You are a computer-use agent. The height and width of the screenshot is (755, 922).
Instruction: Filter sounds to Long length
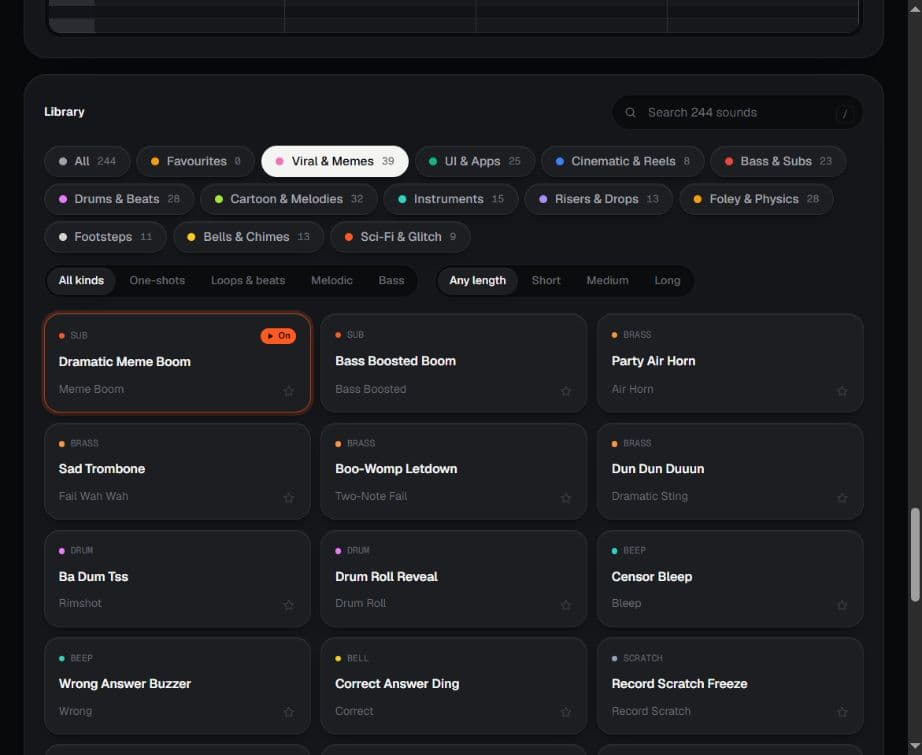pos(667,280)
